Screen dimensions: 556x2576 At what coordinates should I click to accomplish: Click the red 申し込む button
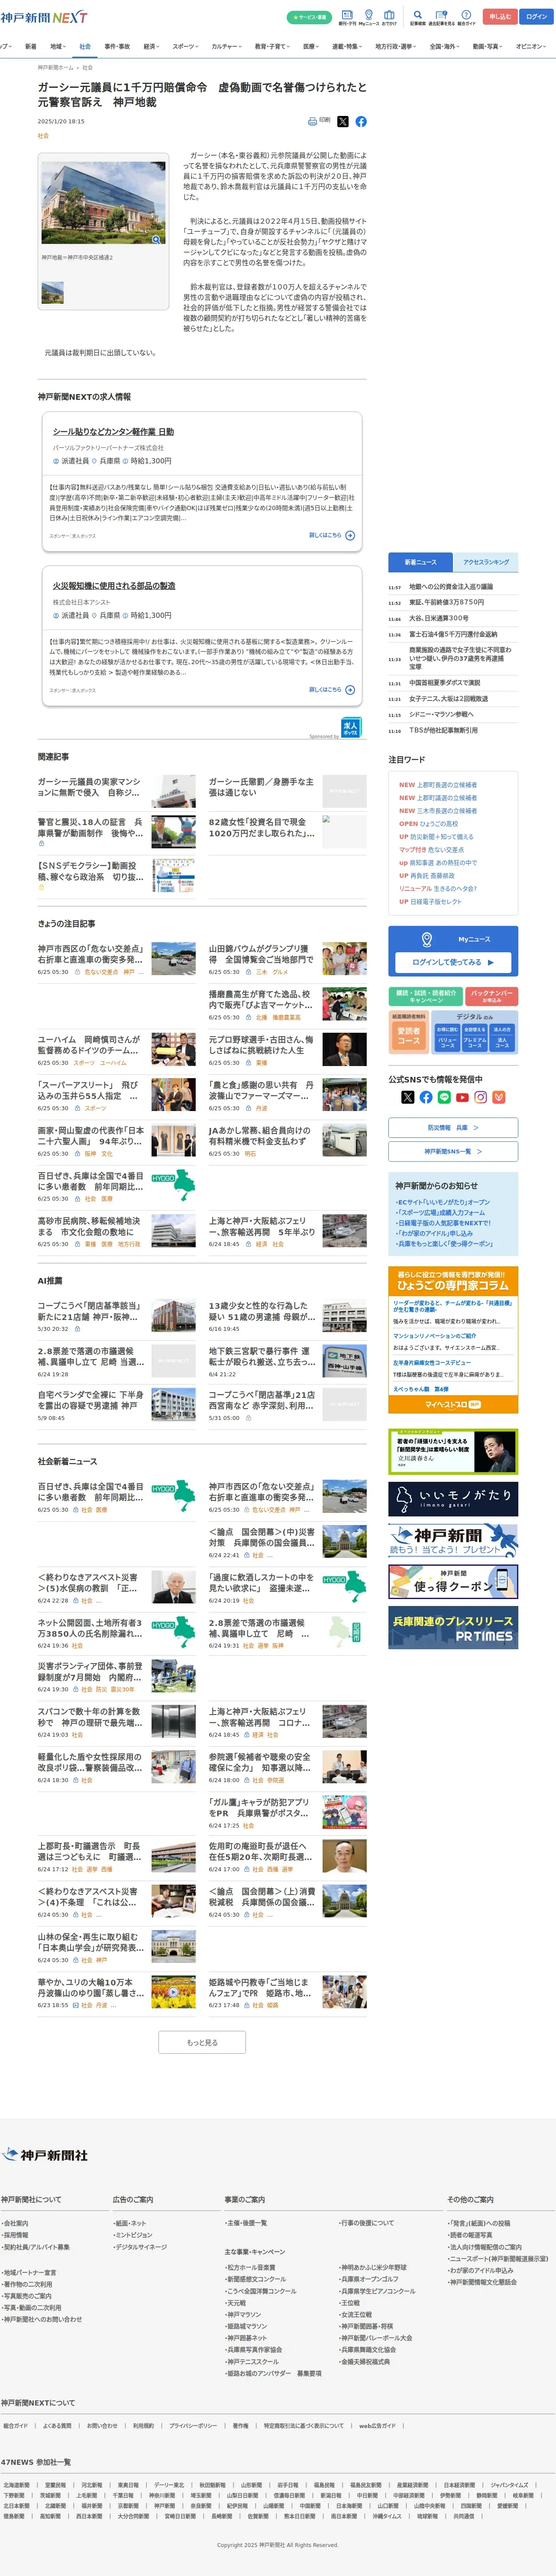(500, 17)
